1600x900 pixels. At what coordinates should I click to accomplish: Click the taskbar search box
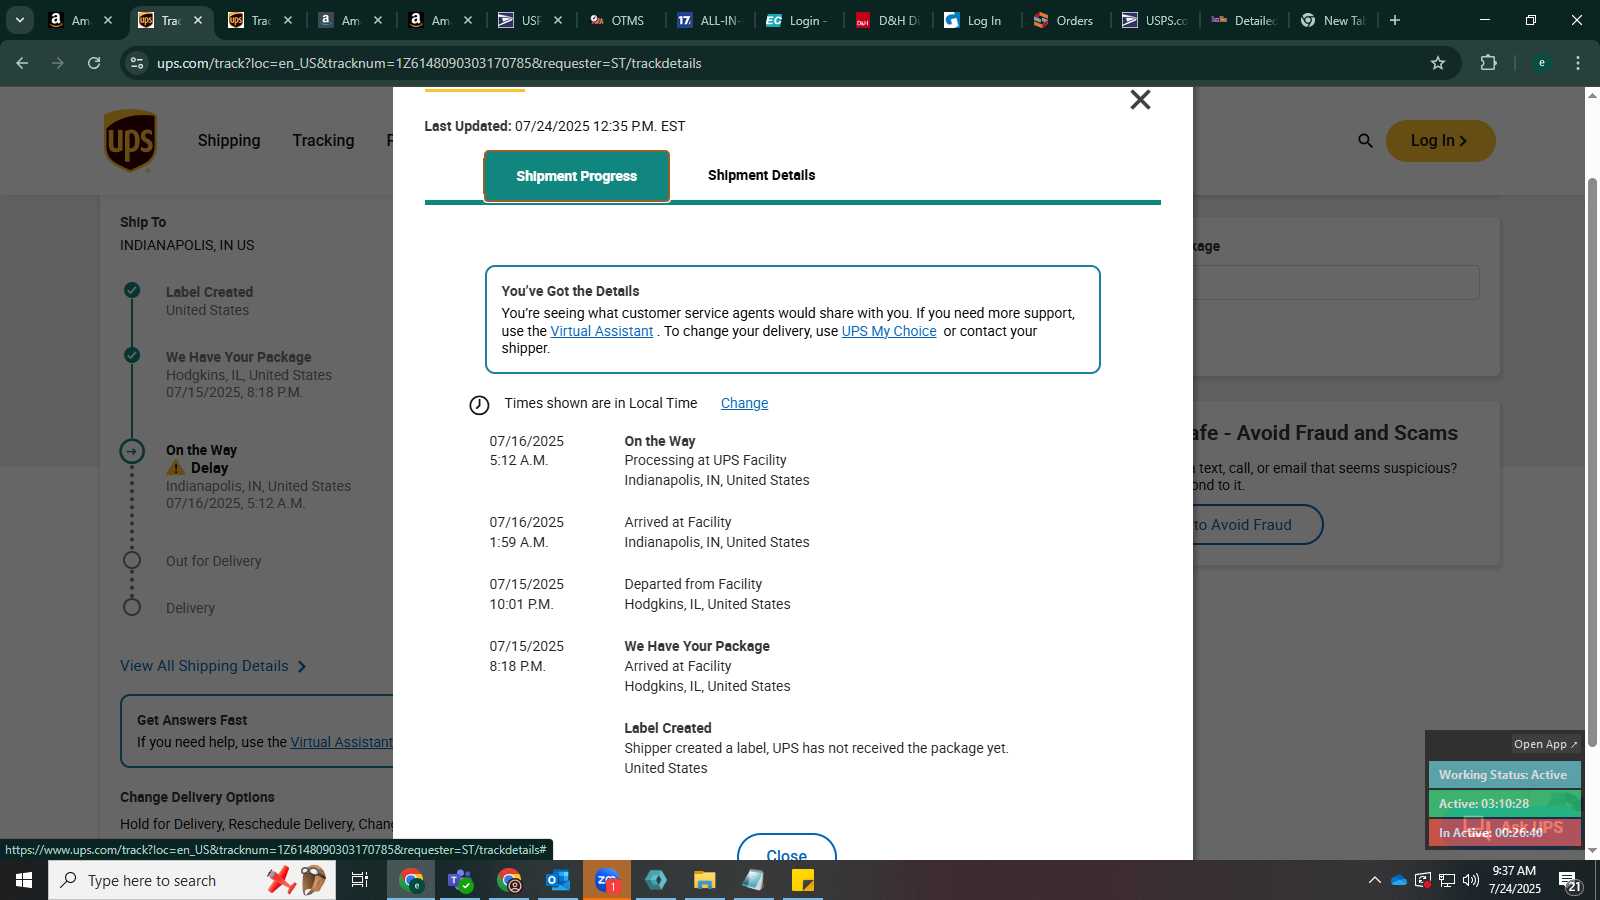tap(192, 880)
